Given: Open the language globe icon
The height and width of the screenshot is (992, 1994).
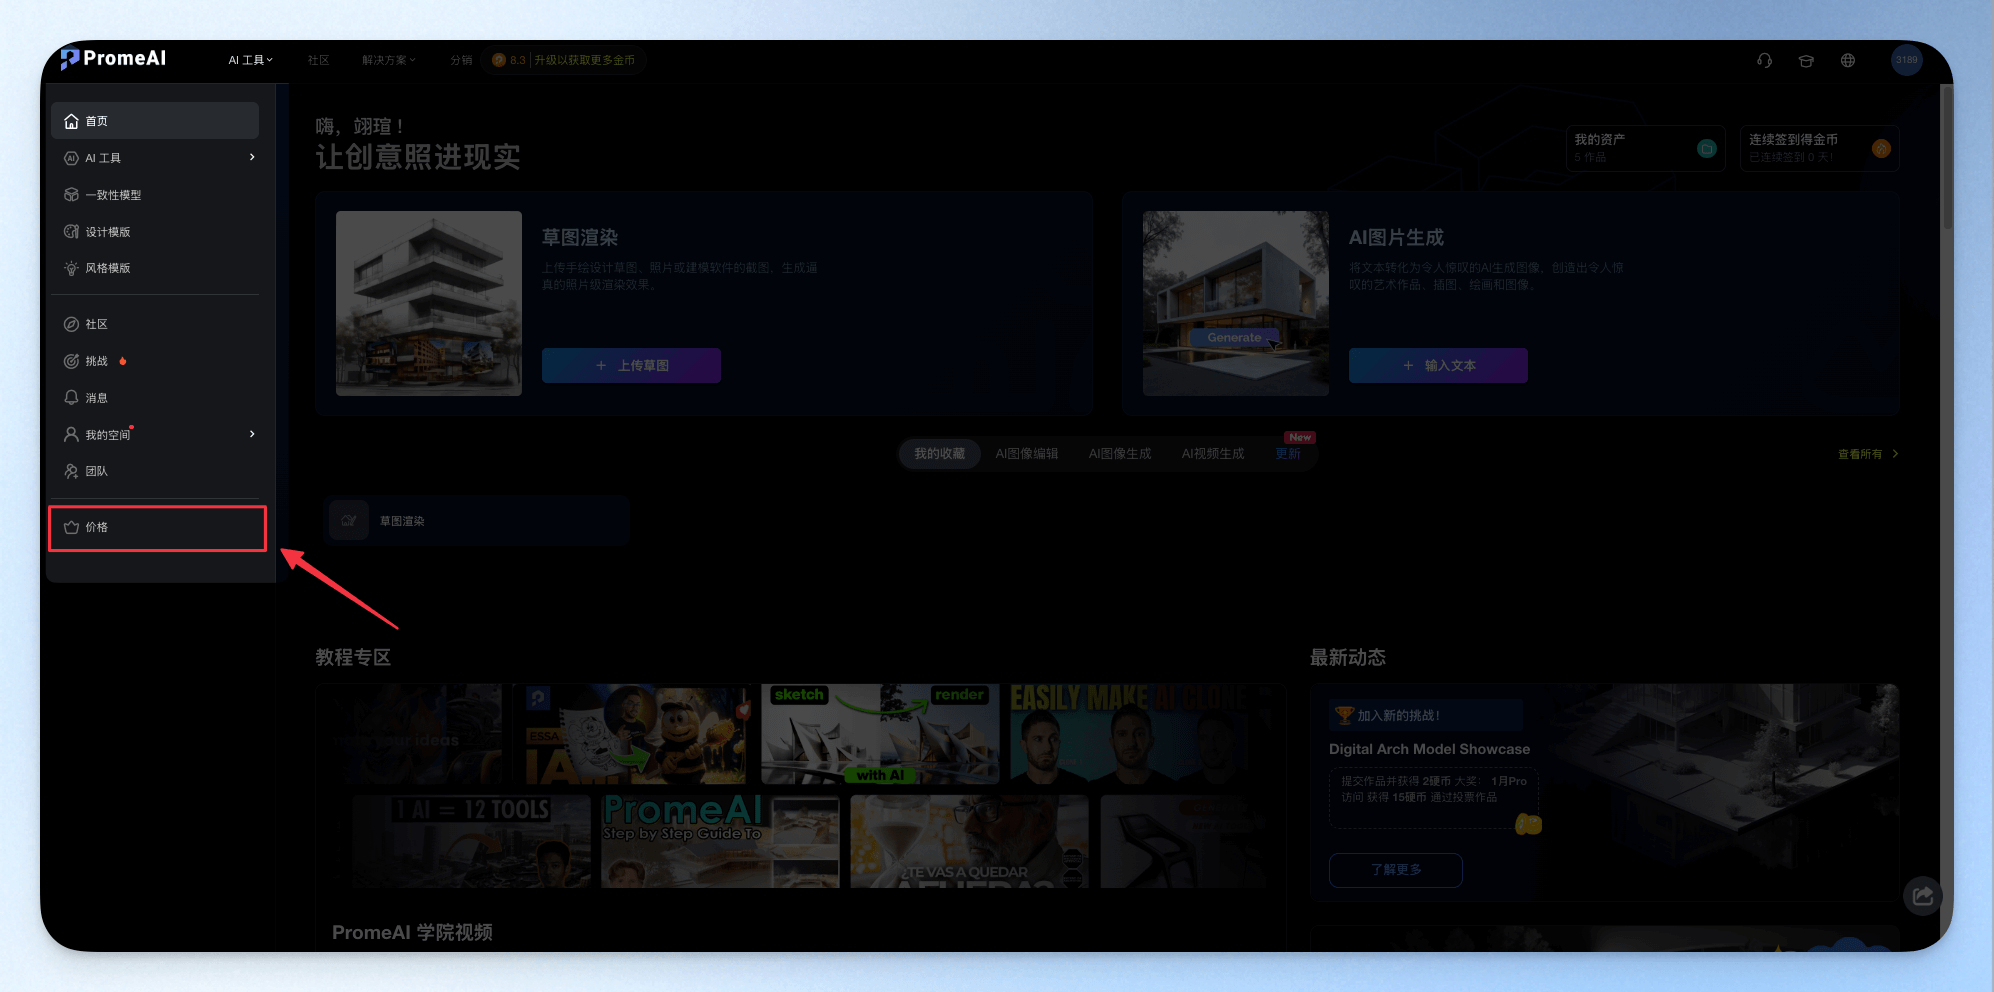Looking at the screenshot, I should (x=1848, y=60).
